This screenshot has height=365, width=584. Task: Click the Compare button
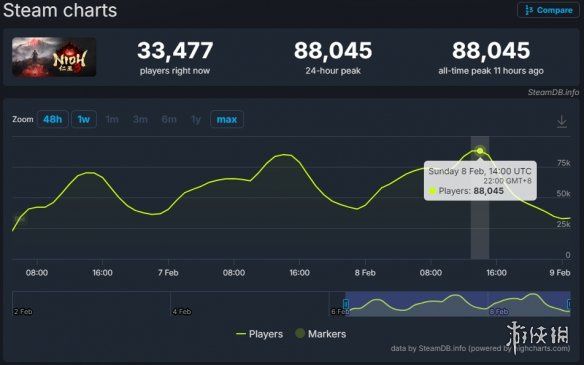548,10
